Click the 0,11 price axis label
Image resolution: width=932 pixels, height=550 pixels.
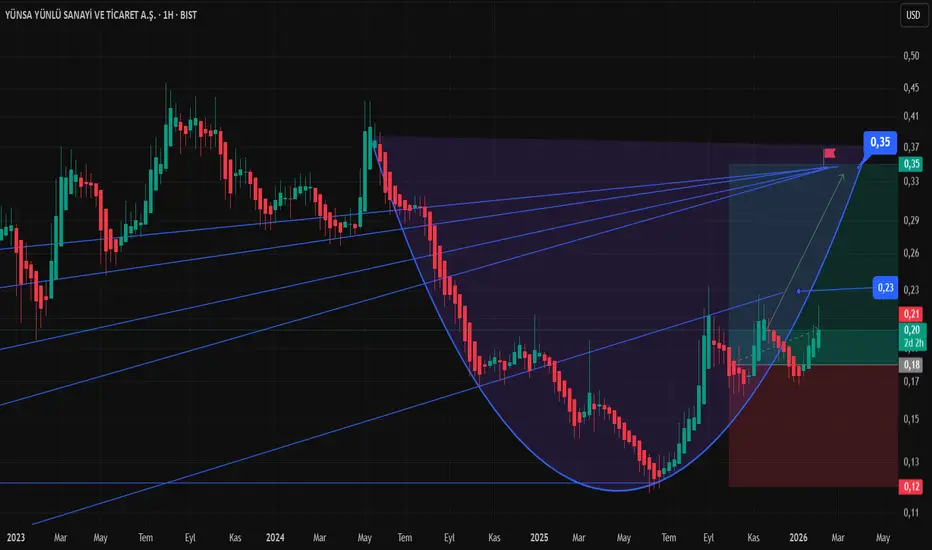(x=911, y=513)
